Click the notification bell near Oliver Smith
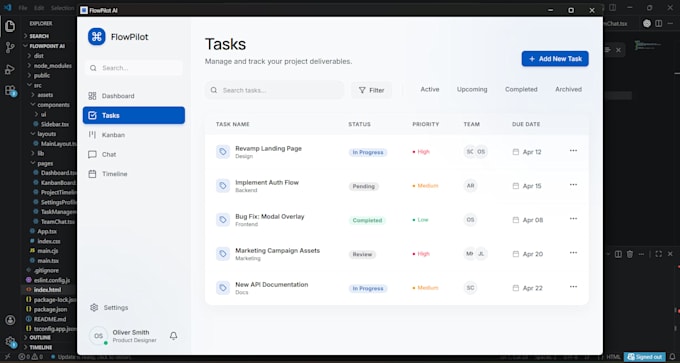This screenshot has height=363, width=680. [173, 336]
